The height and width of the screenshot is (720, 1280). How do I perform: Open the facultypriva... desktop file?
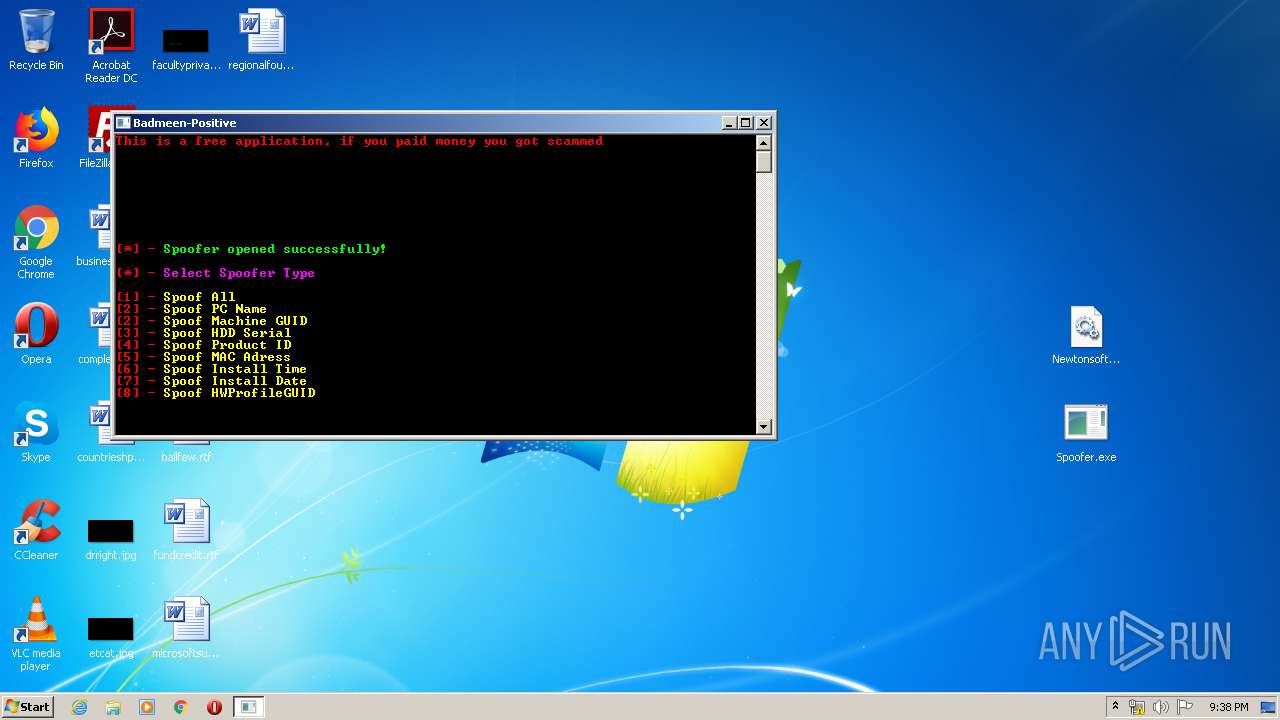pos(186,50)
